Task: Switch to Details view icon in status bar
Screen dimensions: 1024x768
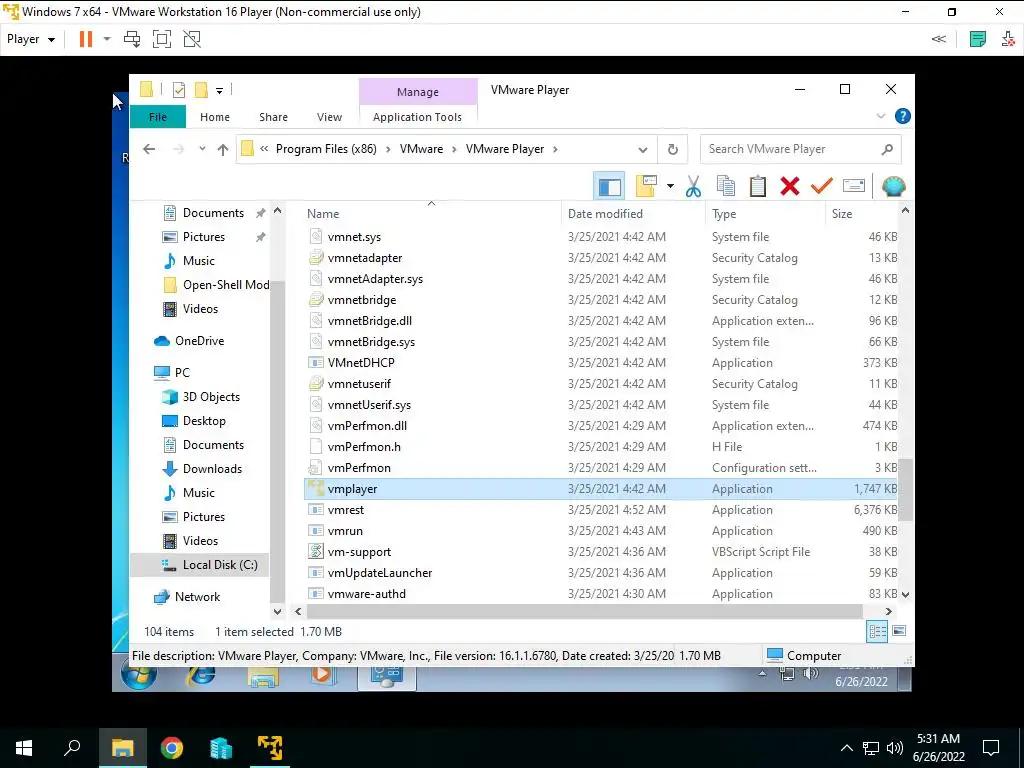Action: click(x=877, y=631)
